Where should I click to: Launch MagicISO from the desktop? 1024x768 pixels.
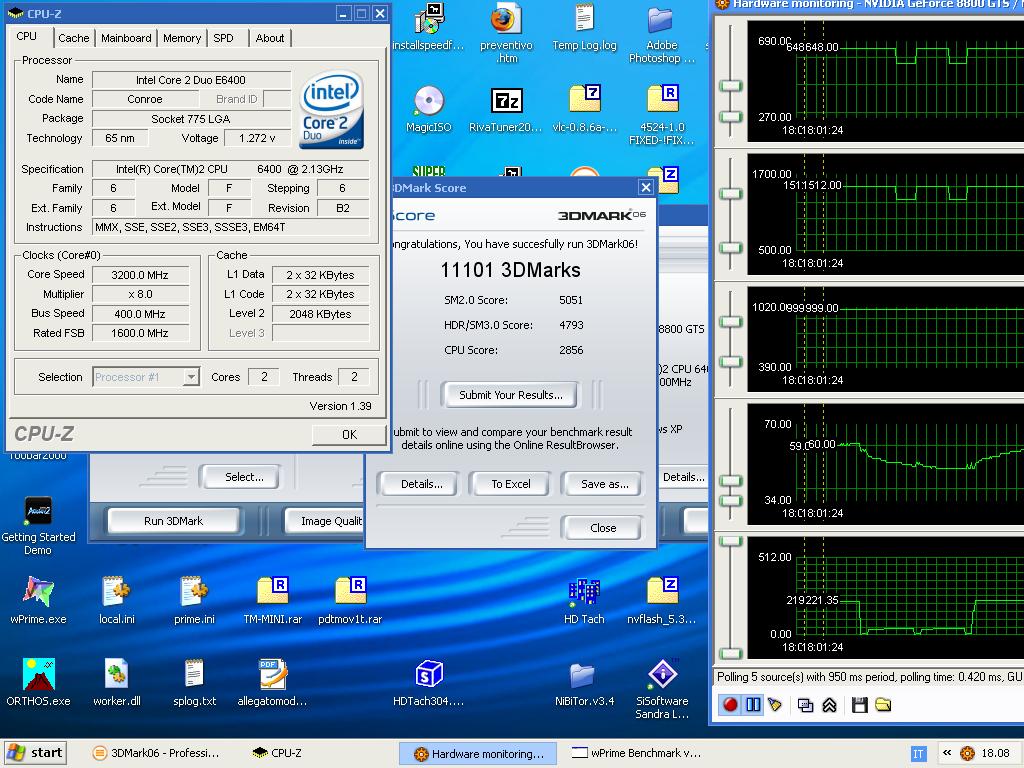tap(428, 109)
